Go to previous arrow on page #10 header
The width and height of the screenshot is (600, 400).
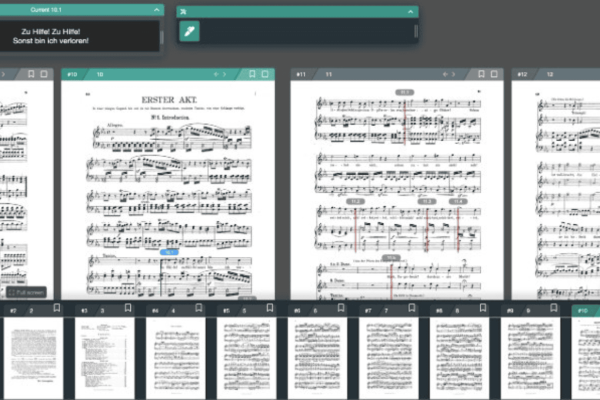tap(216, 74)
